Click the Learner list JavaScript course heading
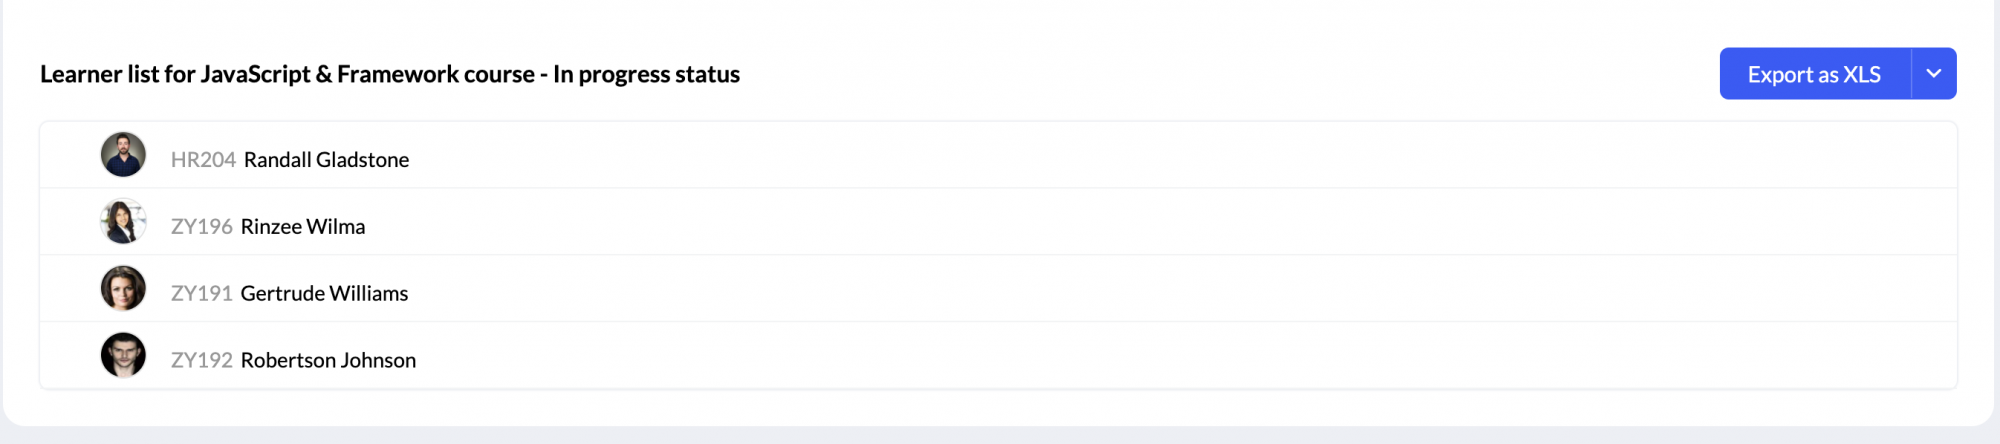Viewport: 2000px width, 444px height. [390, 74]
